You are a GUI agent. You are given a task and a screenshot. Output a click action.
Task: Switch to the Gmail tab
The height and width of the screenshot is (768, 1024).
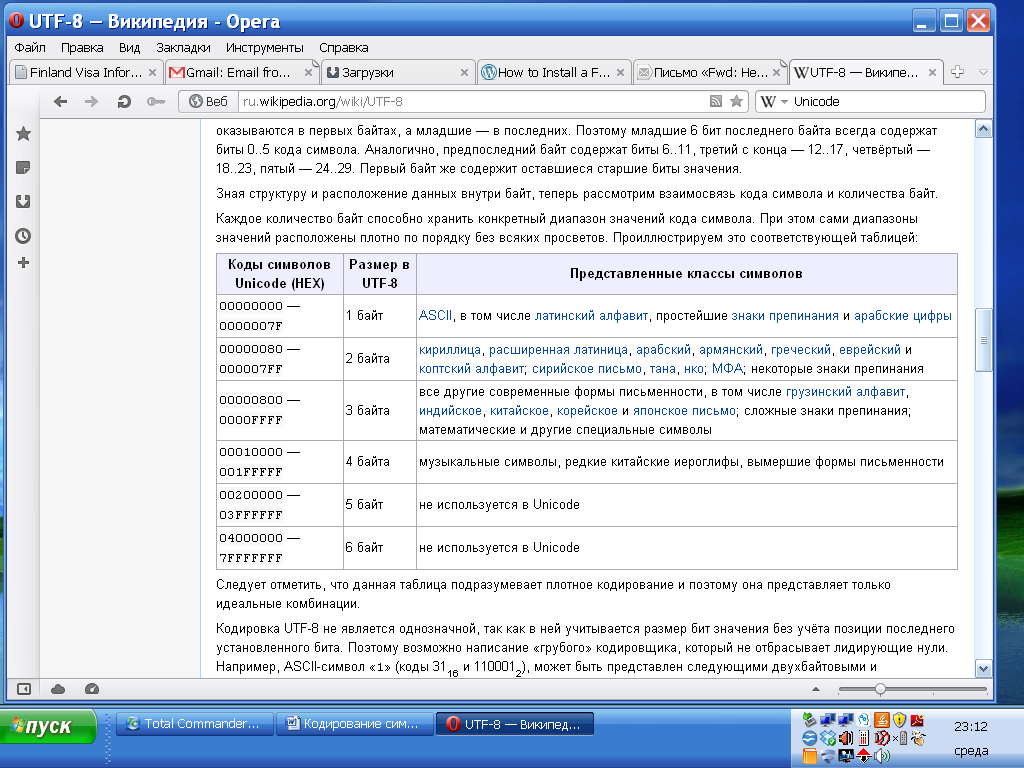click(242, 72)
